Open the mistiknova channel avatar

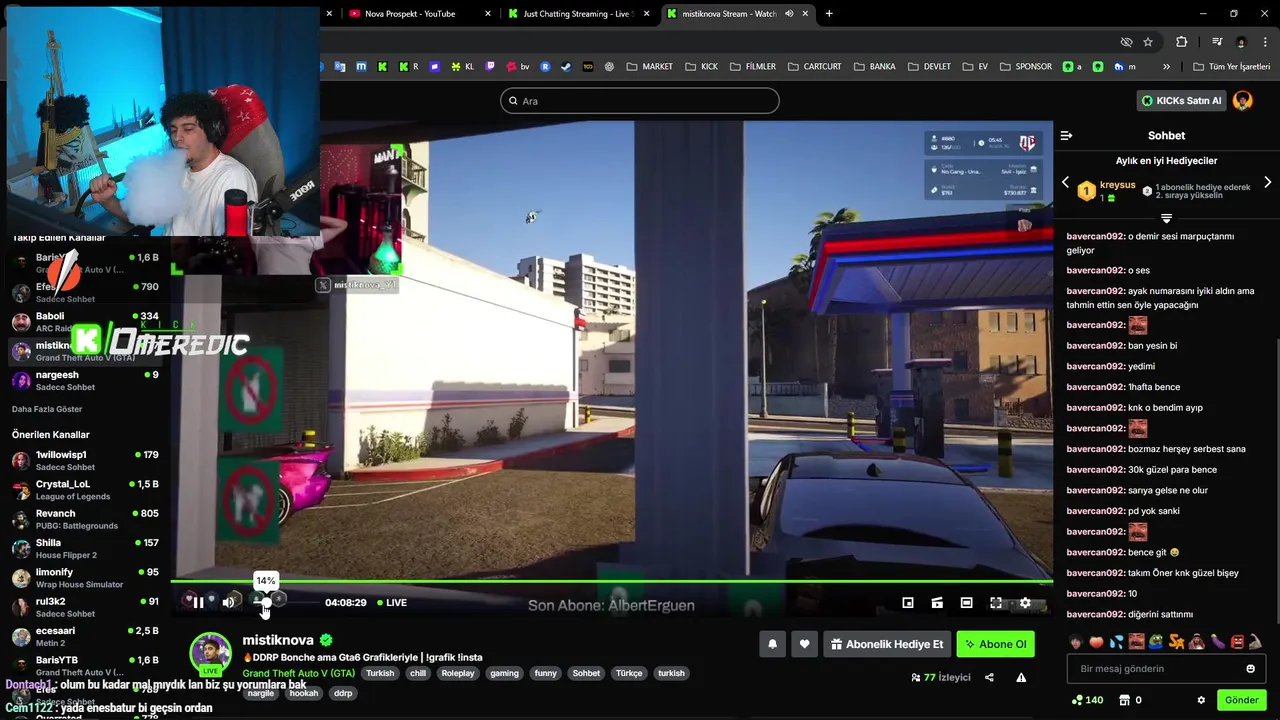[x=210, y=653]
